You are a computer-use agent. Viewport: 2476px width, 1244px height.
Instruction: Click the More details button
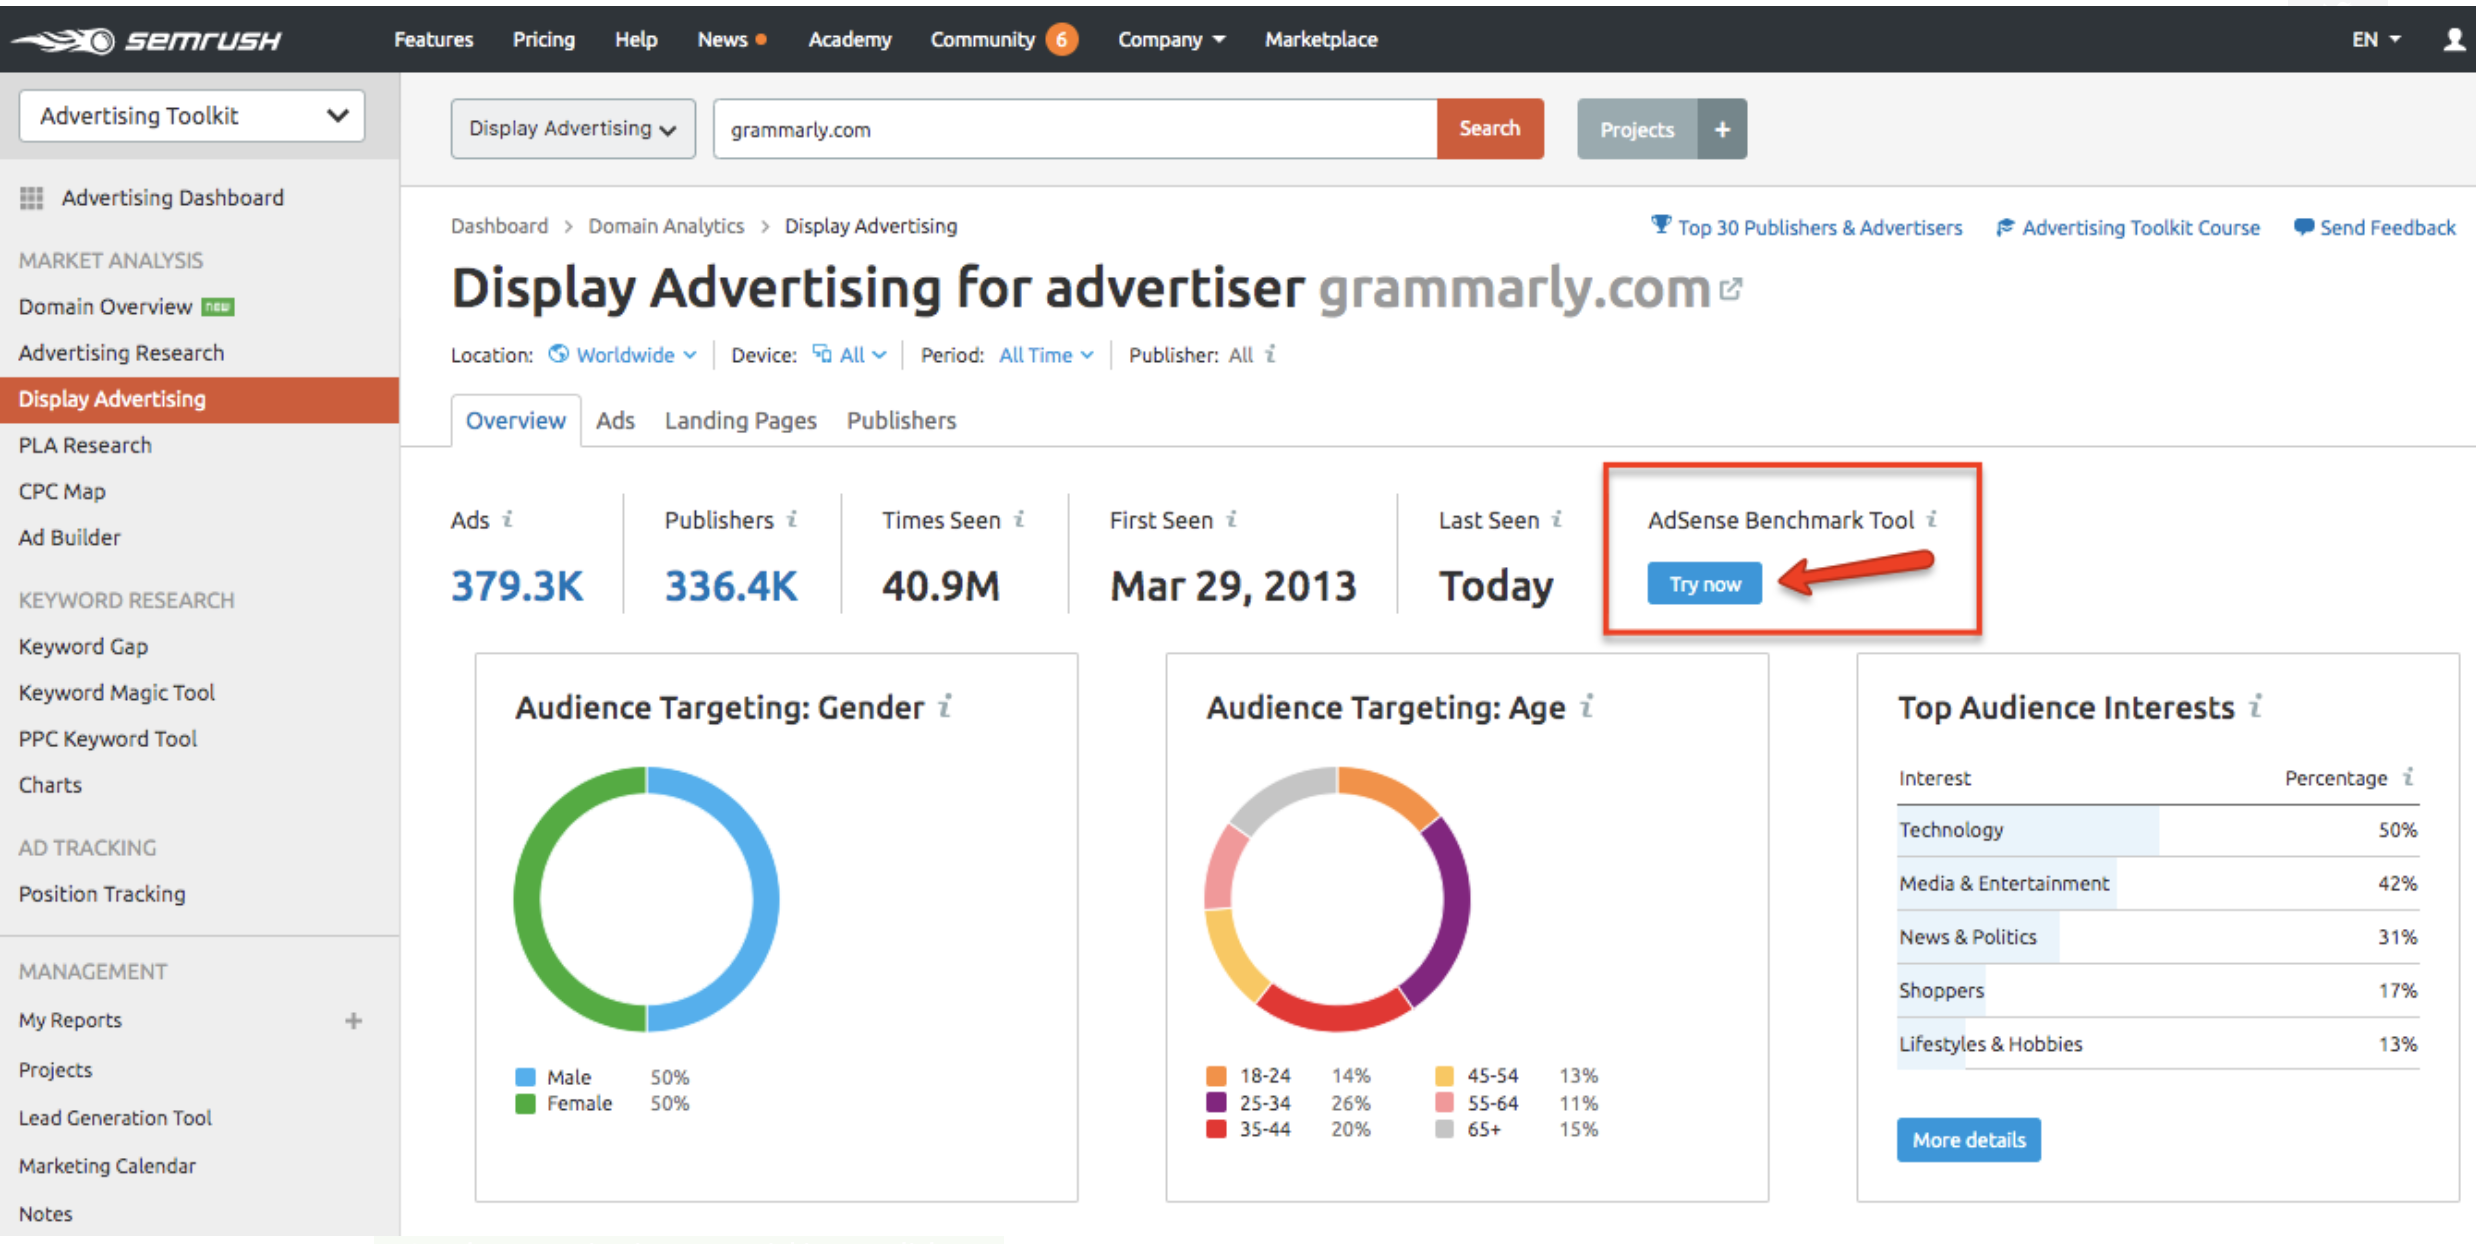[x=1973, y=1139]
